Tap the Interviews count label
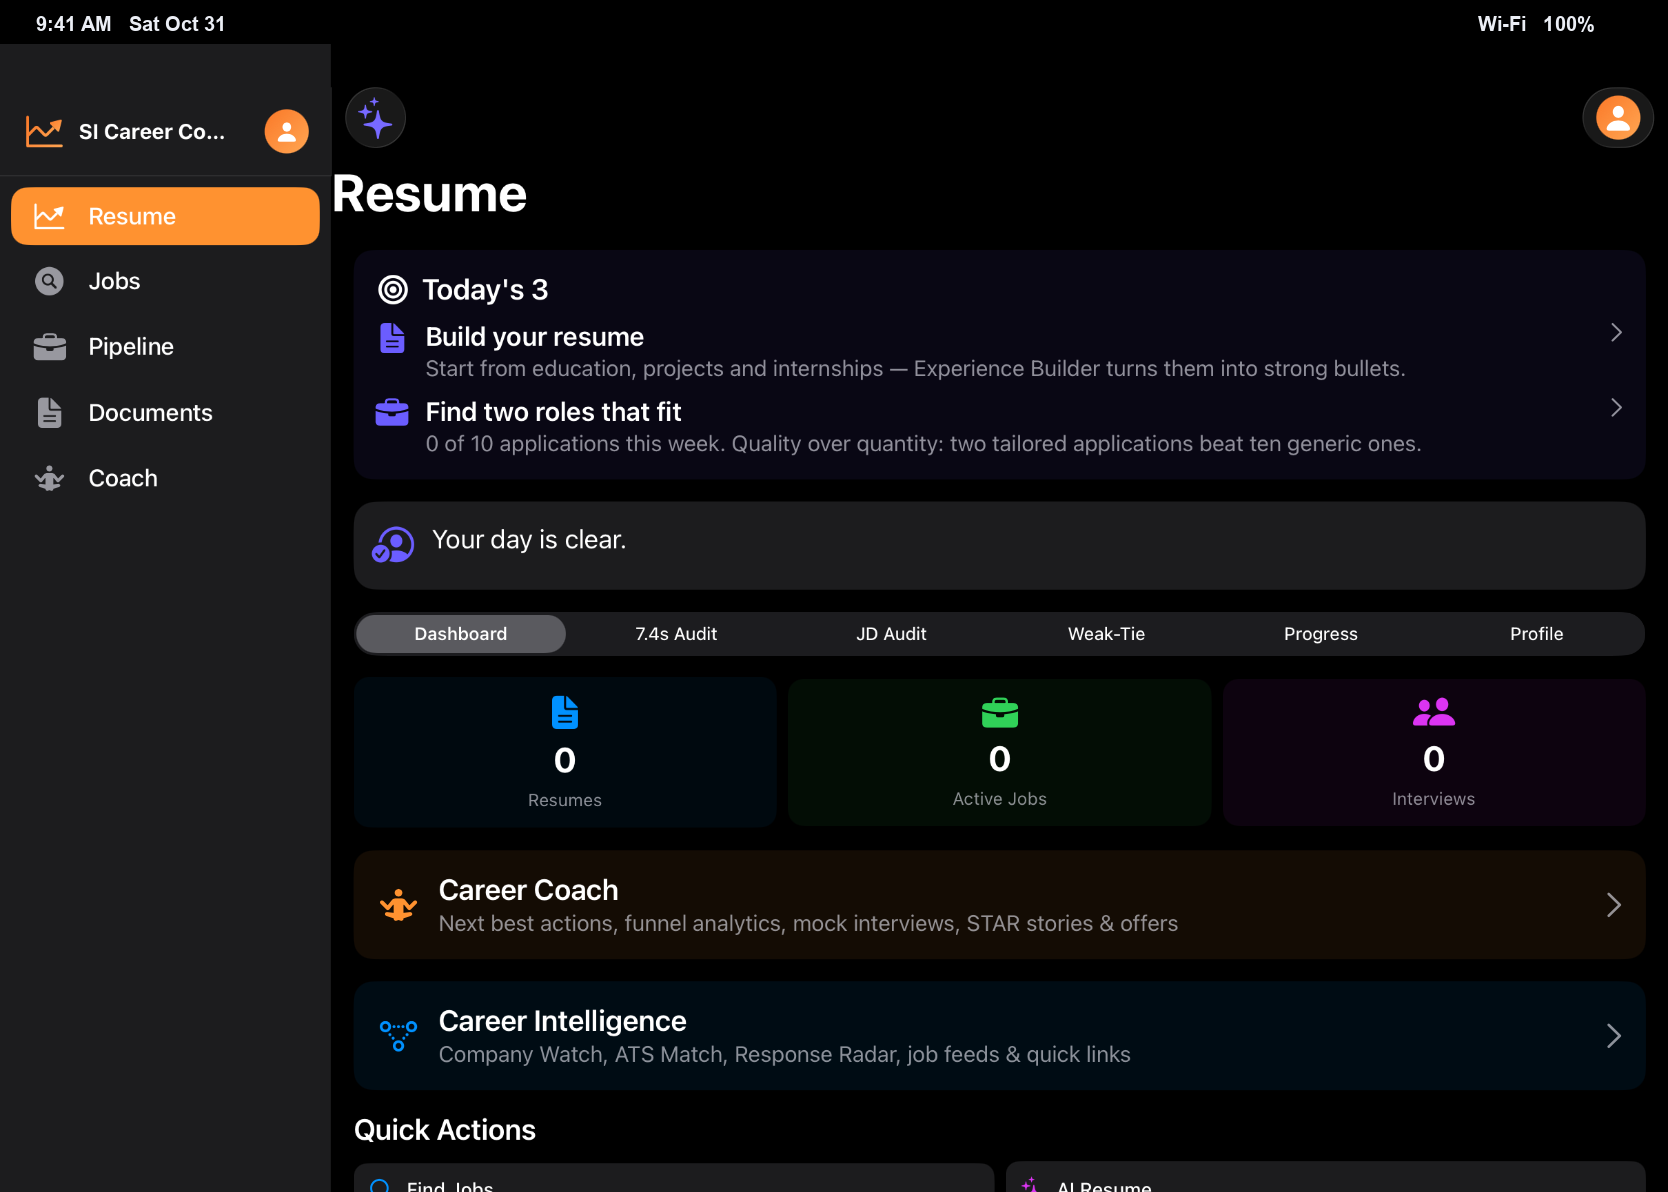This screenshot has width=1668, height=1192. (x=1434, y=799)
